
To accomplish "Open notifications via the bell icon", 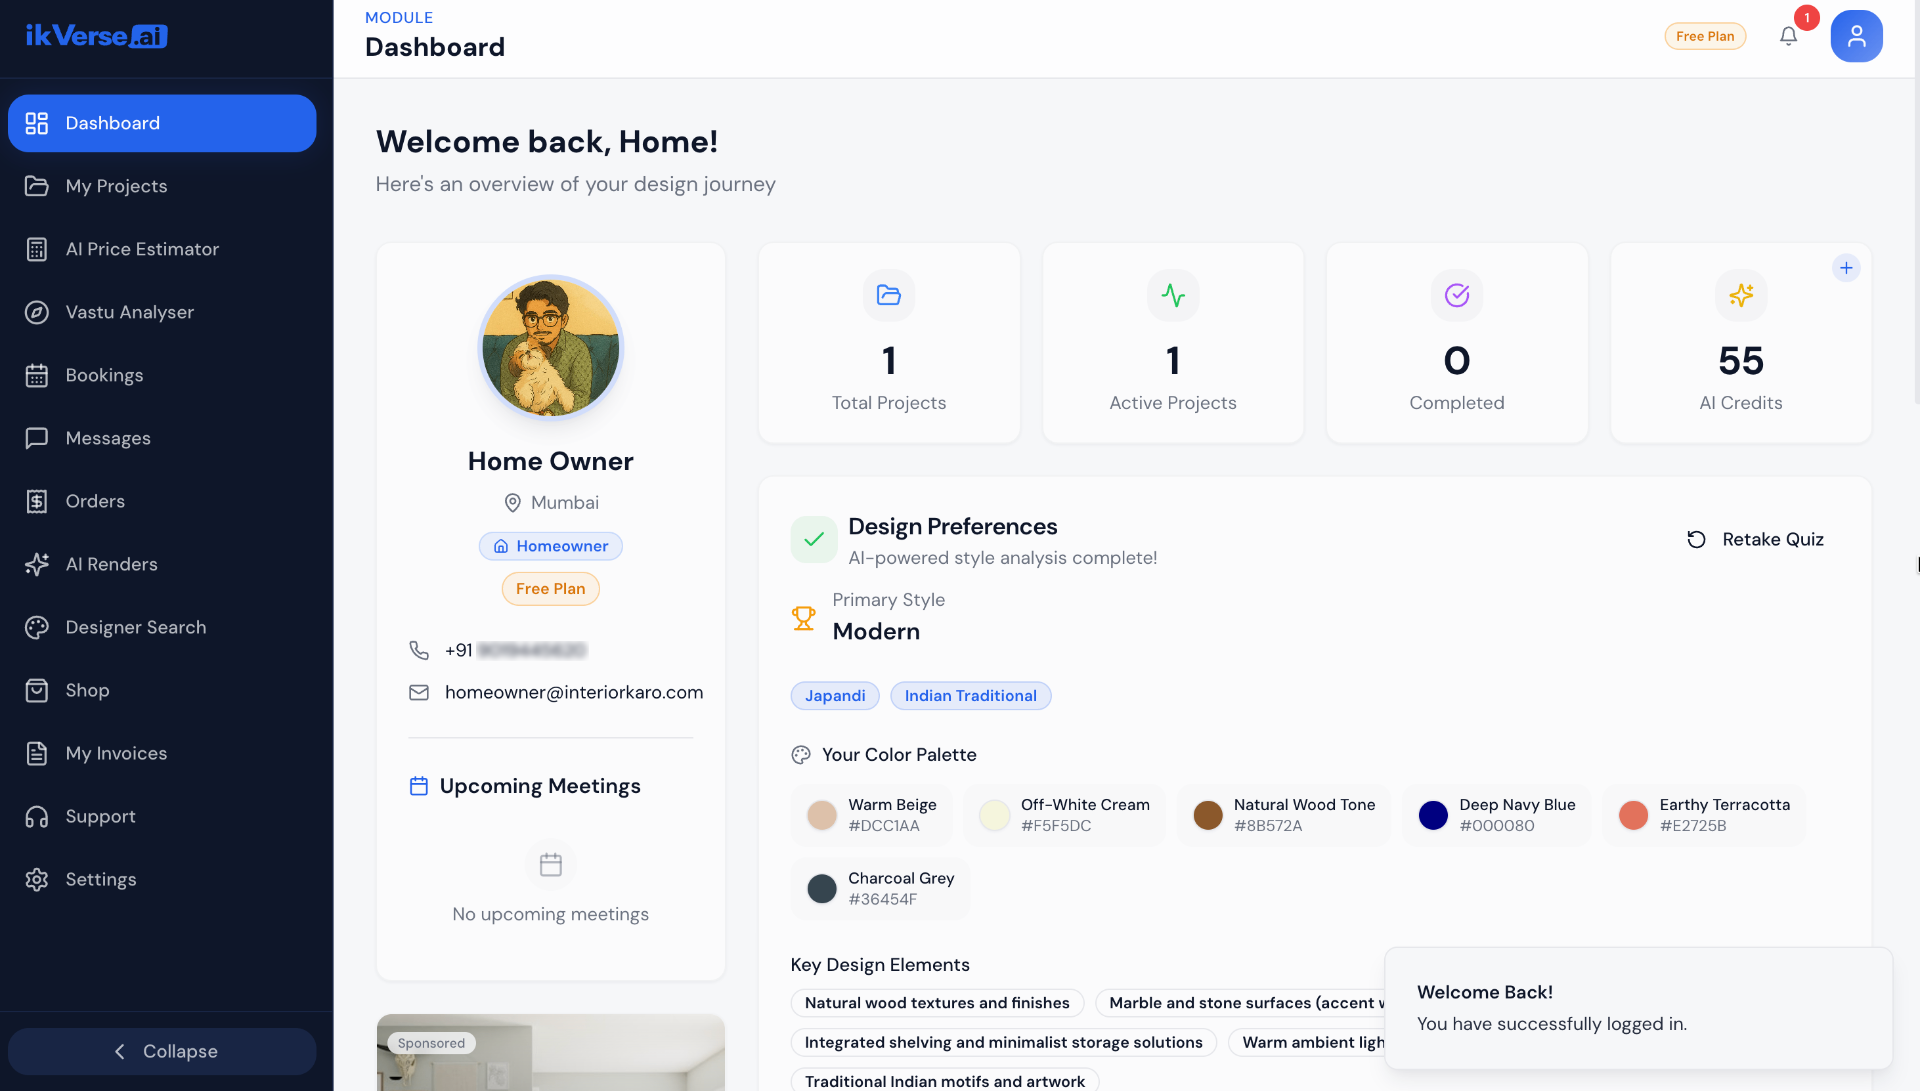I will click(1789, 36).
